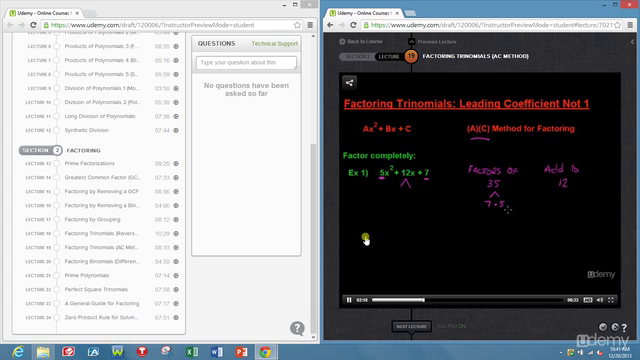Click icon right of Zero Product Rule row
Image resolution: width=640 pixels, height=360 pixels.
176,318
